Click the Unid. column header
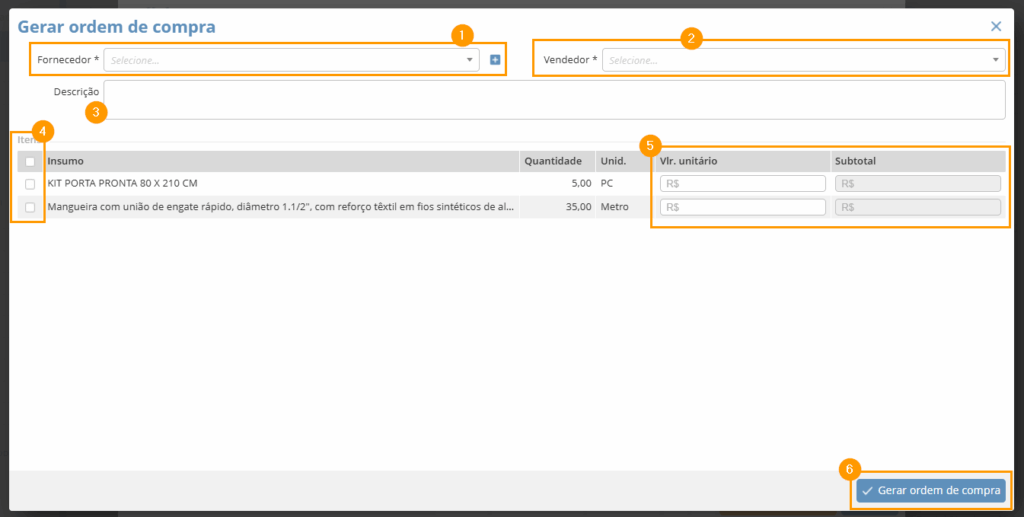This screenshot has height=517, width=1024. pyautogui.click(x=612, y=161)
